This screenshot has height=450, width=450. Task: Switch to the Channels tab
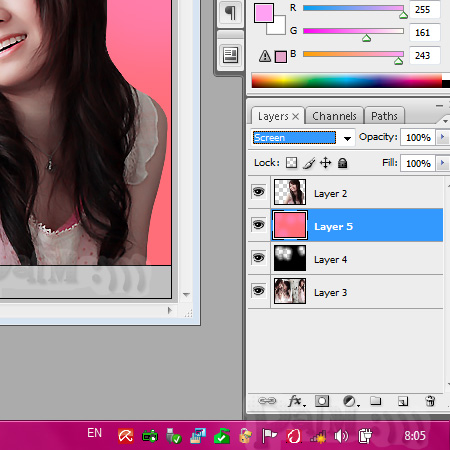(334, 116)
